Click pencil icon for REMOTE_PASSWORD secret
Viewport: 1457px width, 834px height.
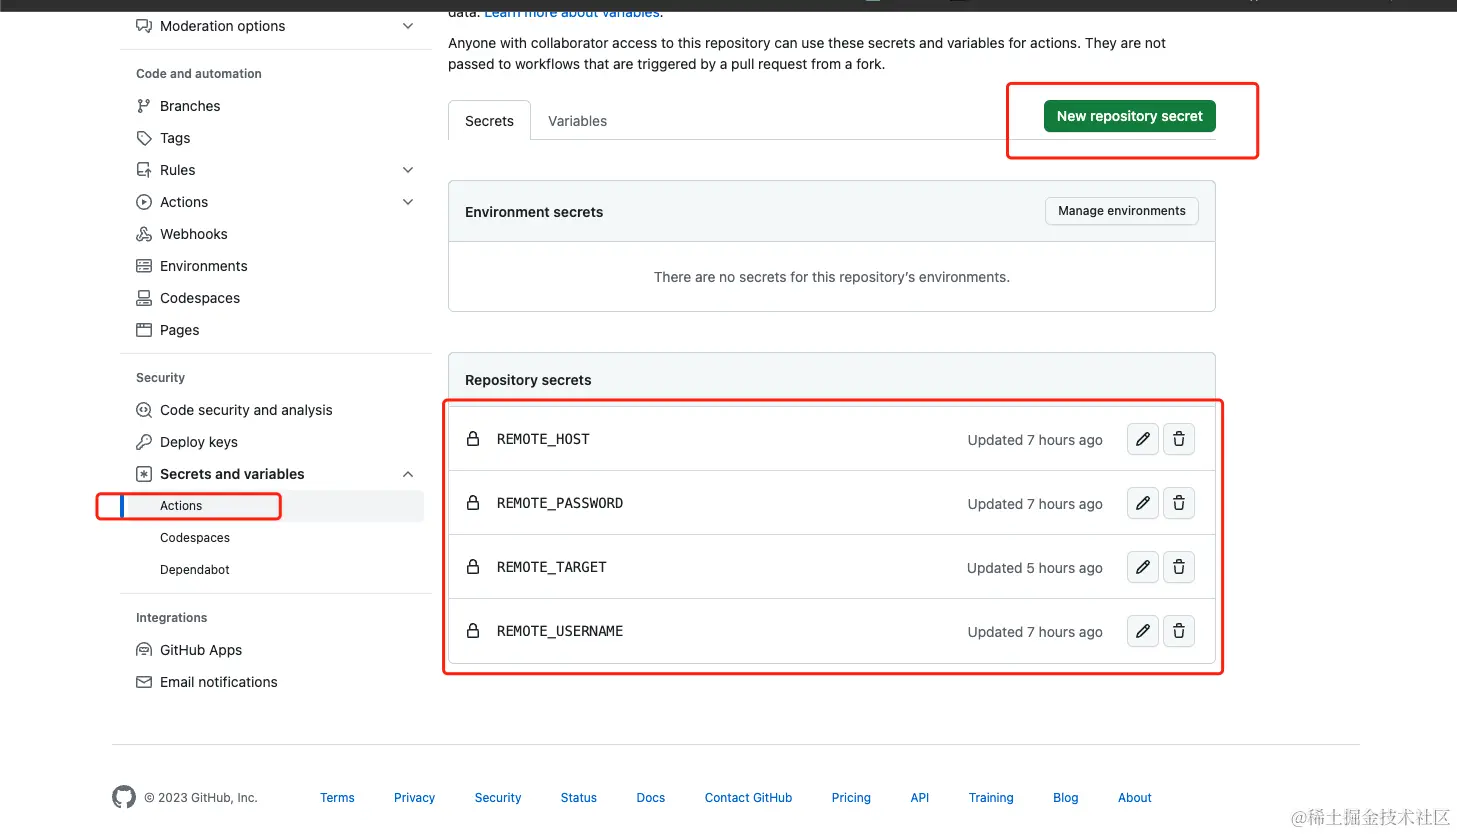(x=1142, y=503)
